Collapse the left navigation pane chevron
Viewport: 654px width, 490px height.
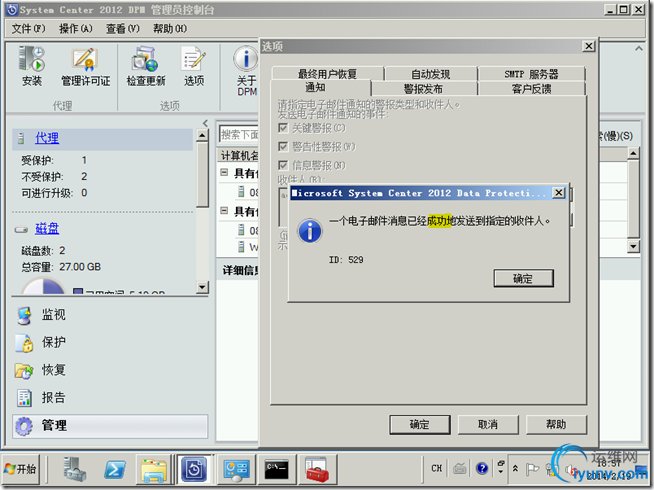tap(205, 123)
